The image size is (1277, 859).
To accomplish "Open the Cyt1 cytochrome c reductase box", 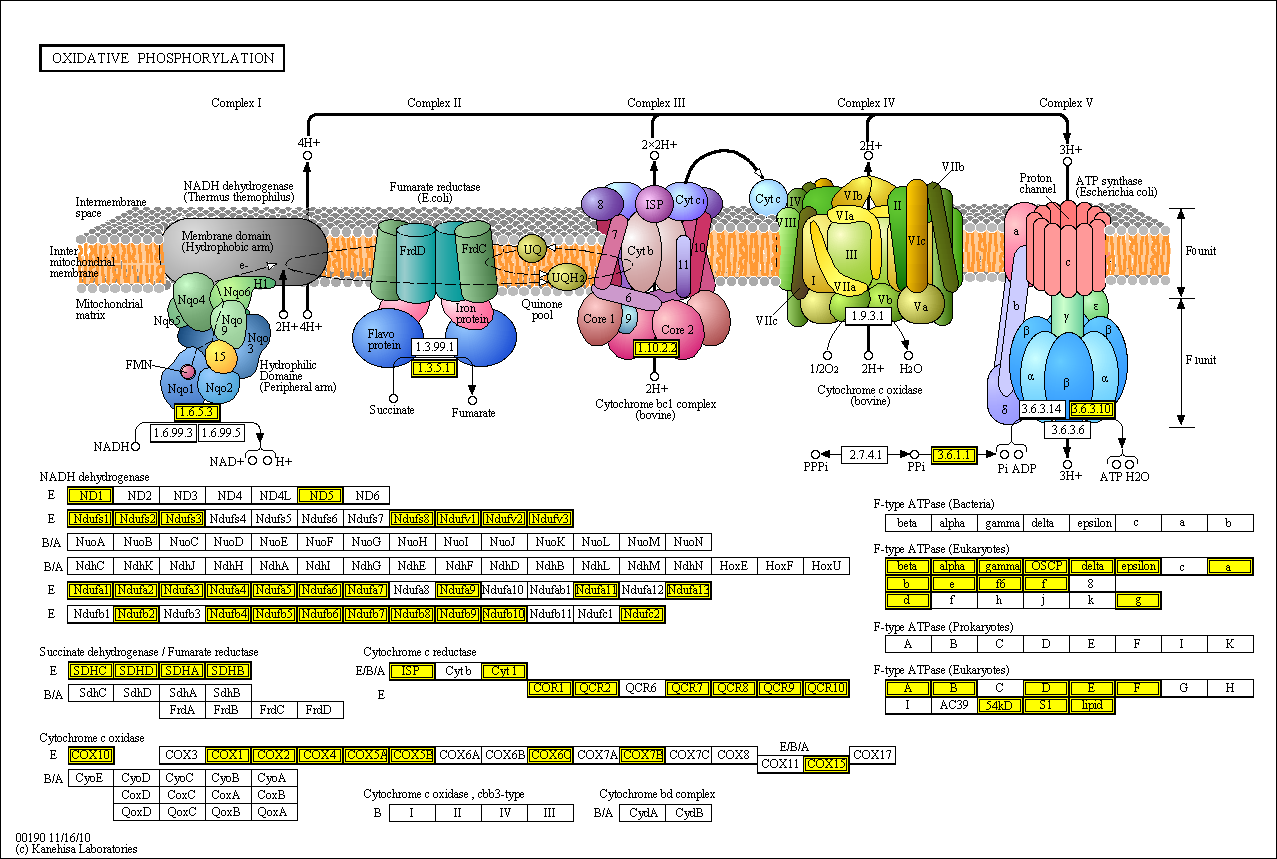I will pyautogui.click(x=503, y=670).
